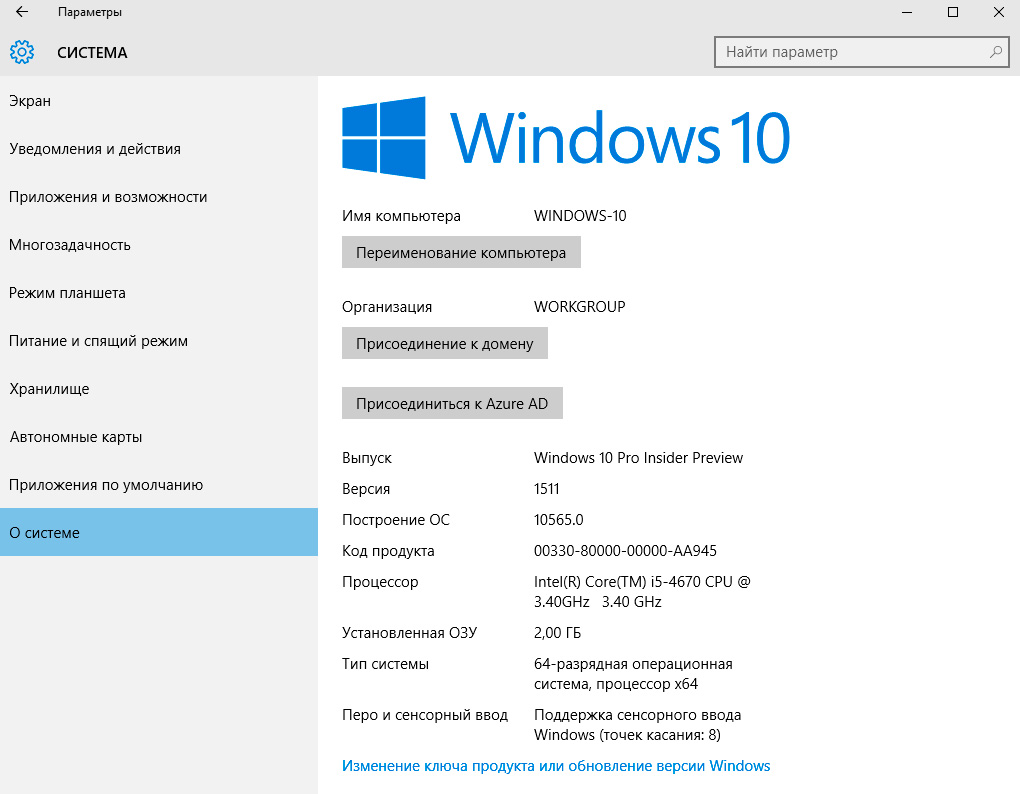
Task: Click the Организация label
Action: (x=387, y=307)
